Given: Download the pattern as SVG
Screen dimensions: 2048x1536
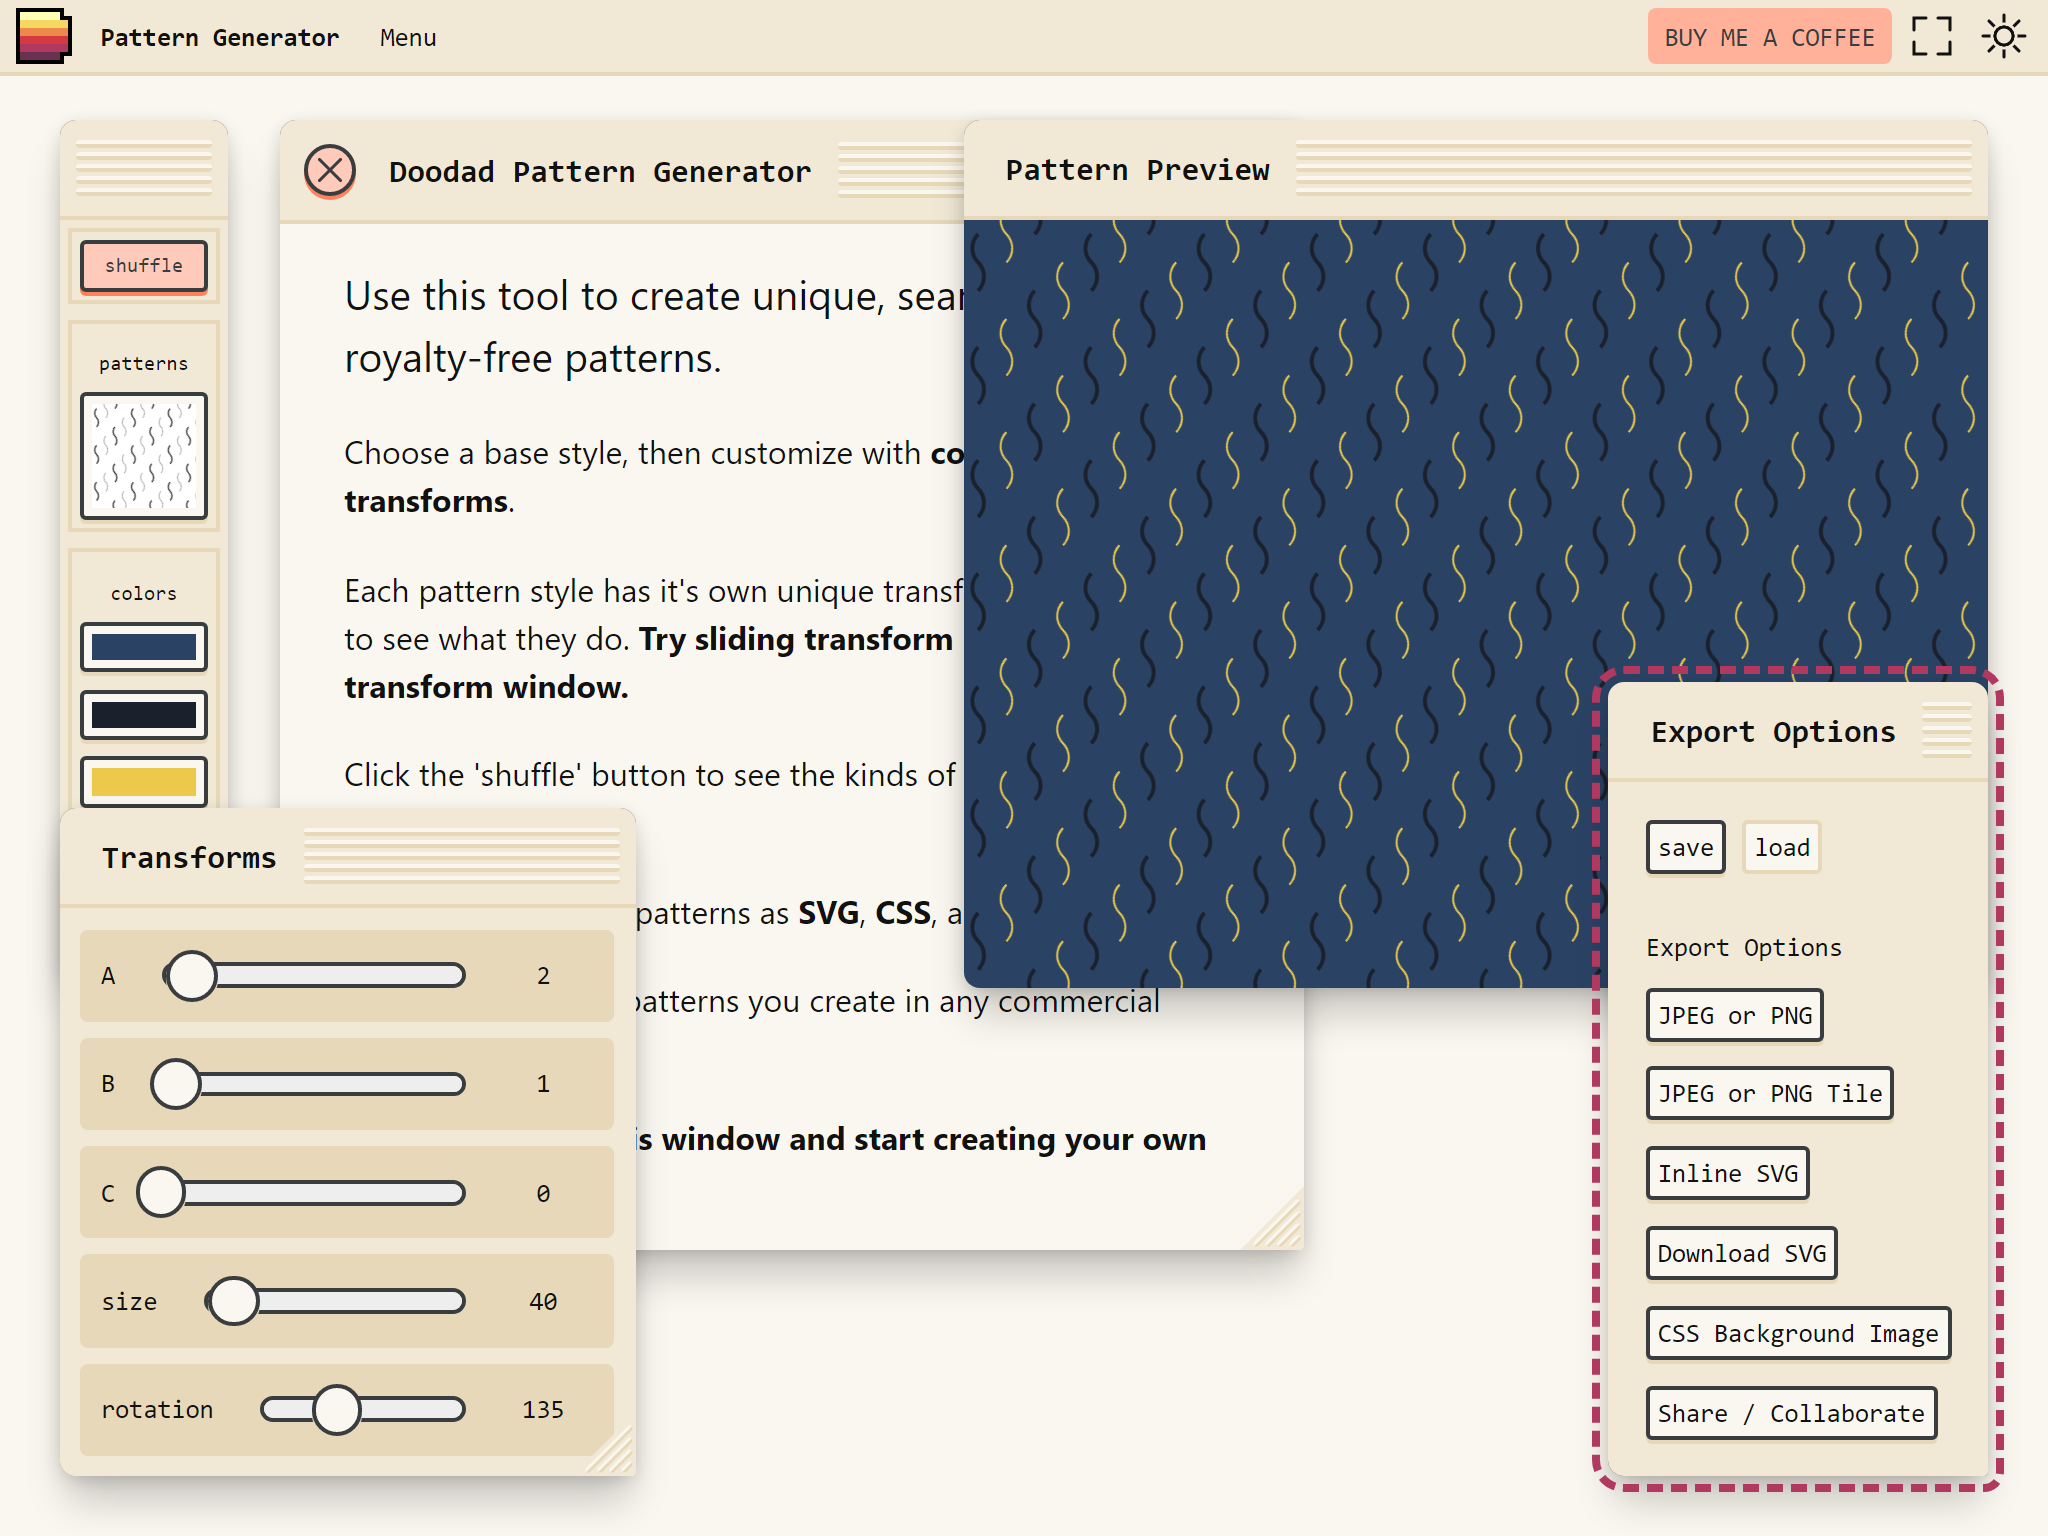Looking at the screenshot, I should click(1741, 1253).
